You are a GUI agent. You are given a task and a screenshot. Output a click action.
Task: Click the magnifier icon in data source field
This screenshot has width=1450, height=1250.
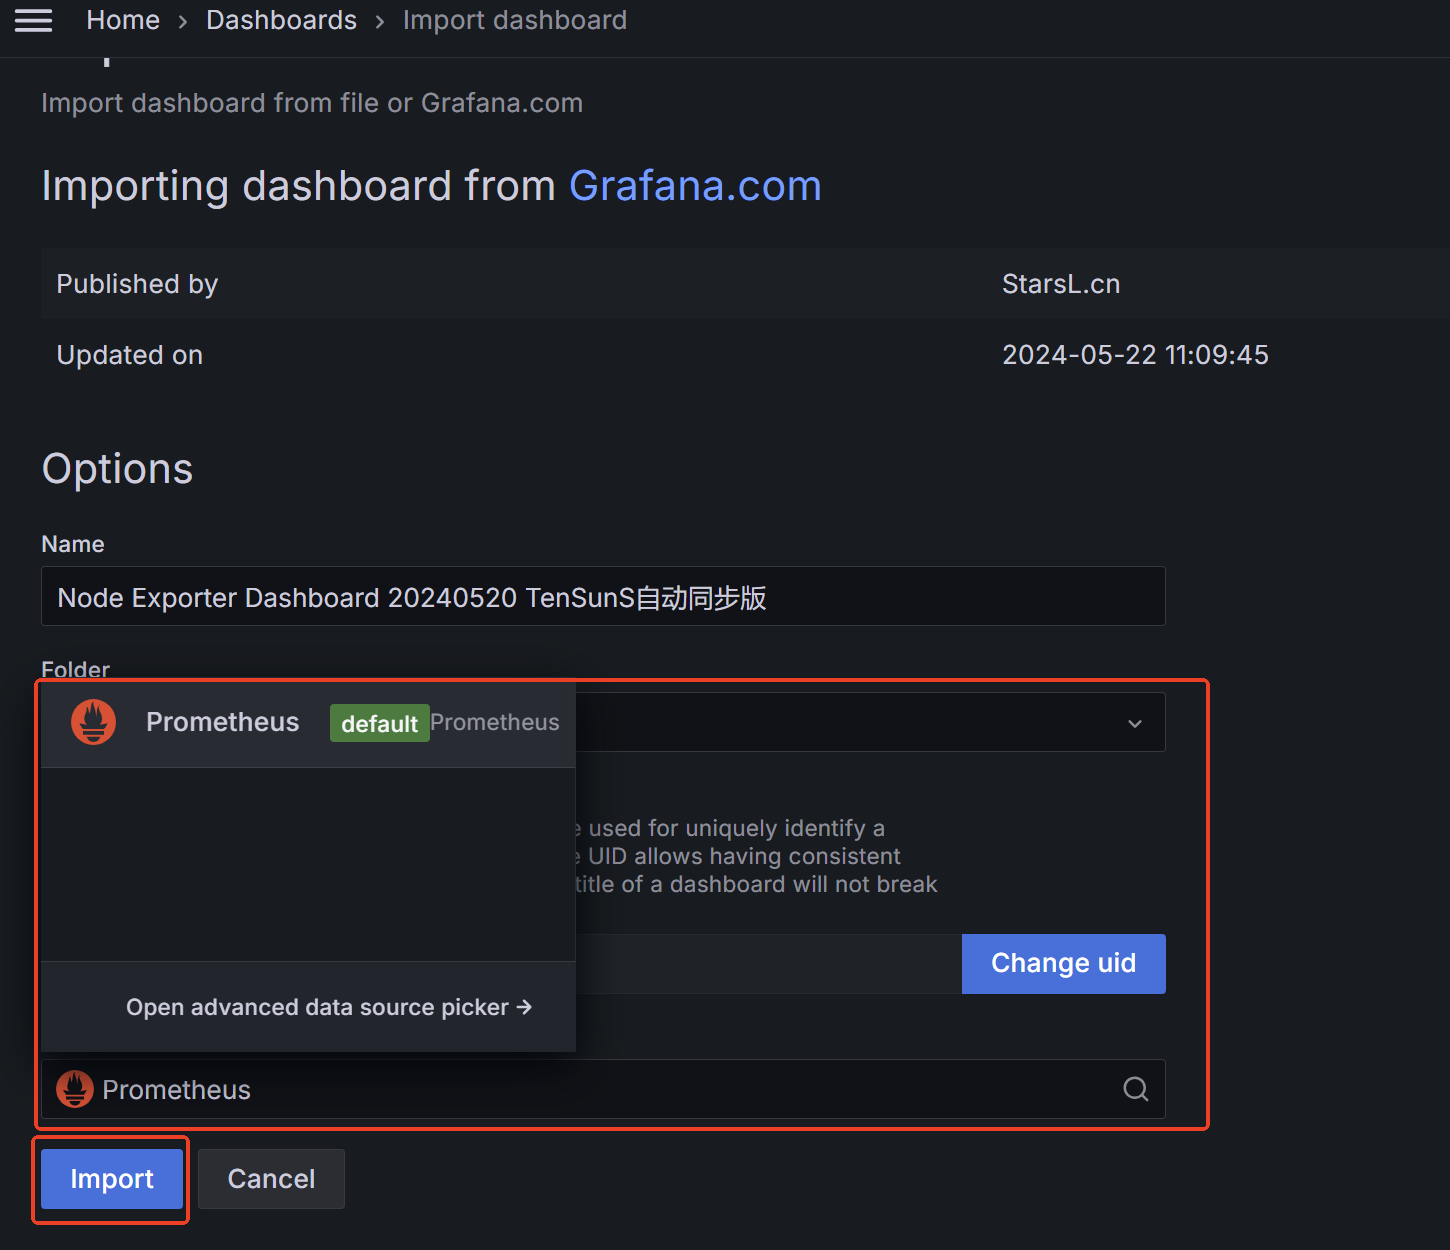(1135, 1089)
